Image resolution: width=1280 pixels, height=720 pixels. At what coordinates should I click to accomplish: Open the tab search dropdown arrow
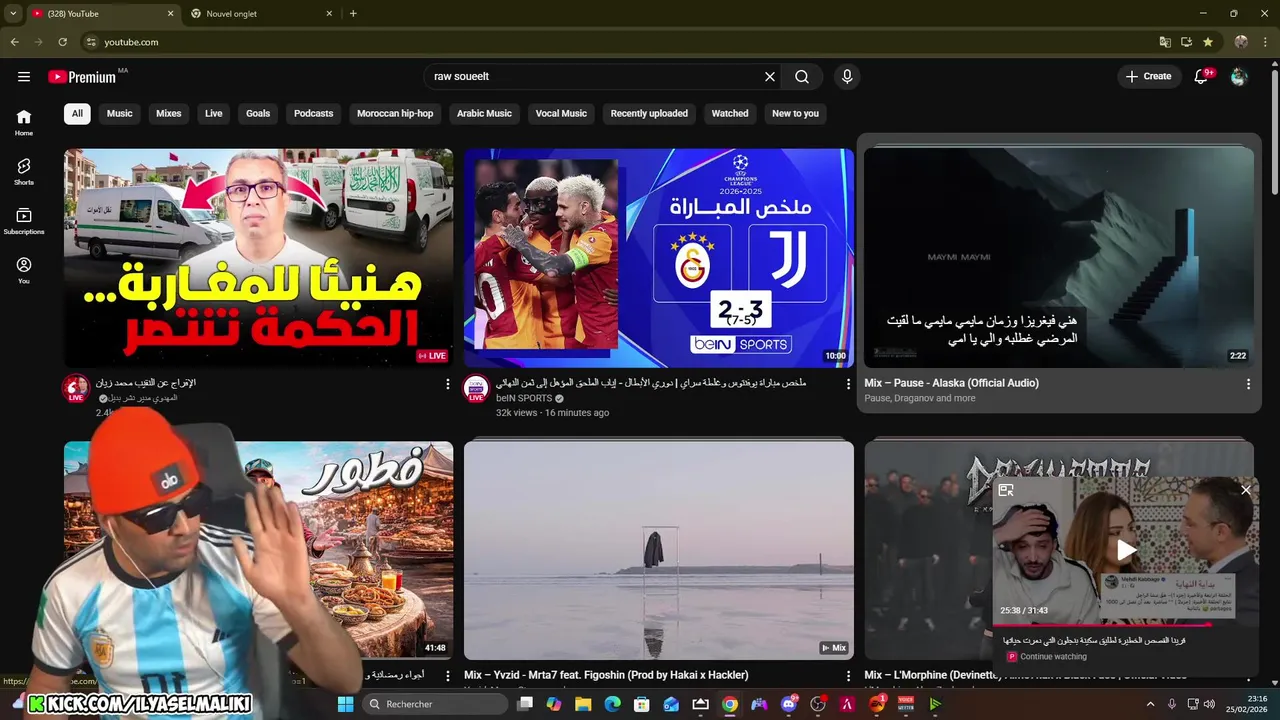tap(13, 13)
